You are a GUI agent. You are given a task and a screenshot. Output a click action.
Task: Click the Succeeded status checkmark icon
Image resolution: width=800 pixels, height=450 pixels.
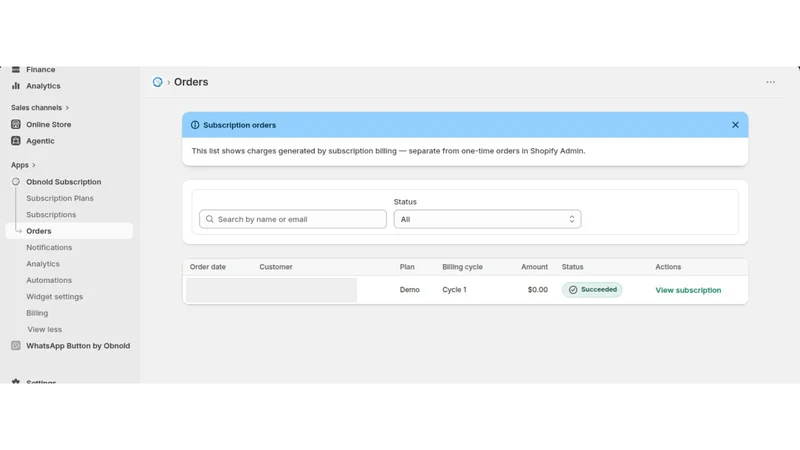coord(573,290)
